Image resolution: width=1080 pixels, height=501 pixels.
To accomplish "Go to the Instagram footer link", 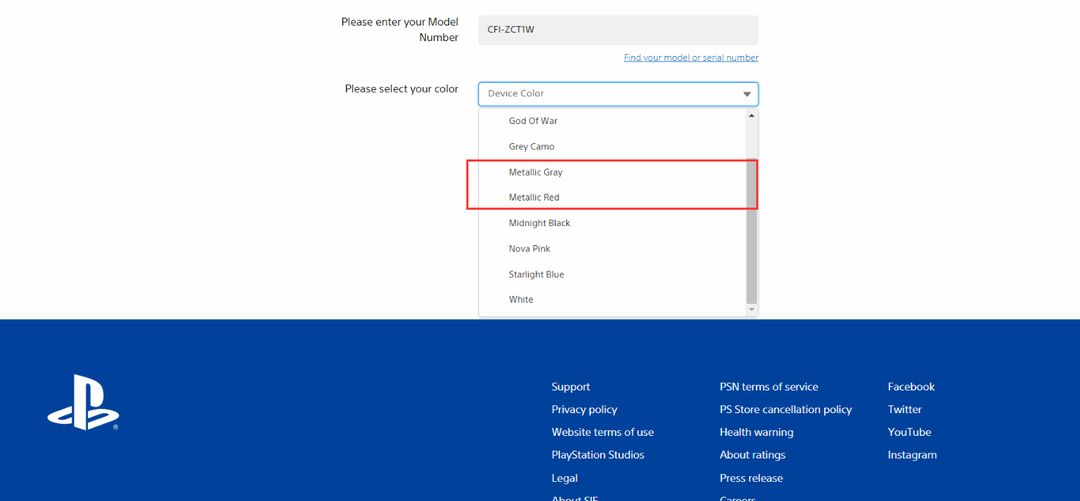I will click(912, 455).
